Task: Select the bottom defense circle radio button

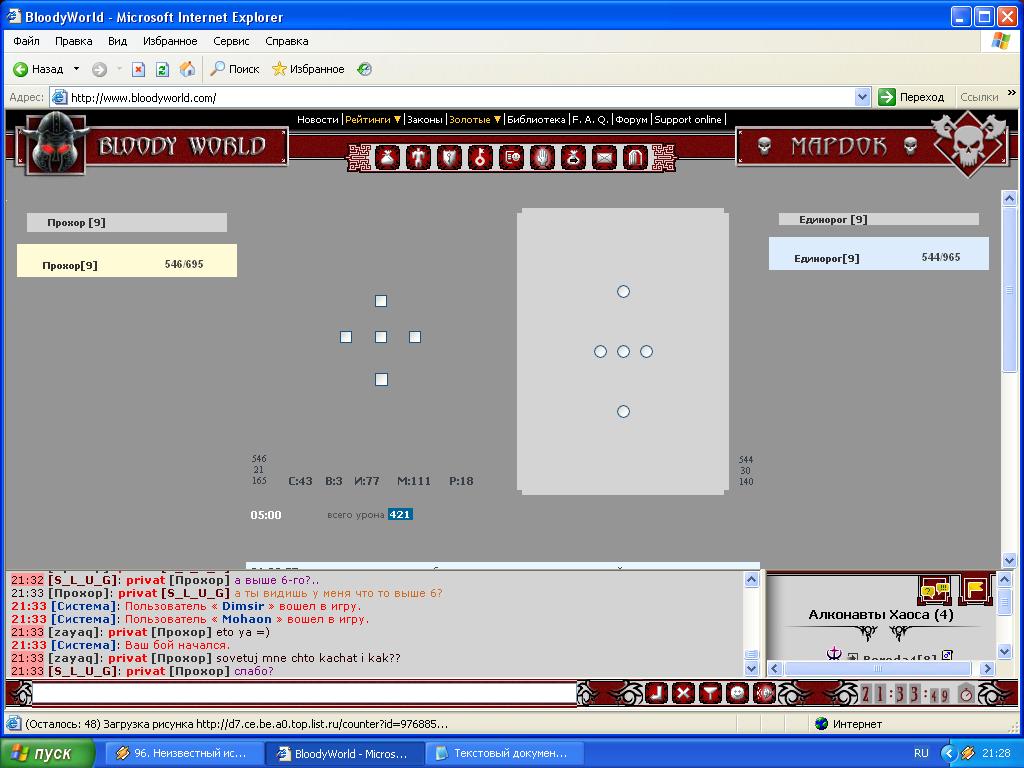Action: click(x=624, y=411)
